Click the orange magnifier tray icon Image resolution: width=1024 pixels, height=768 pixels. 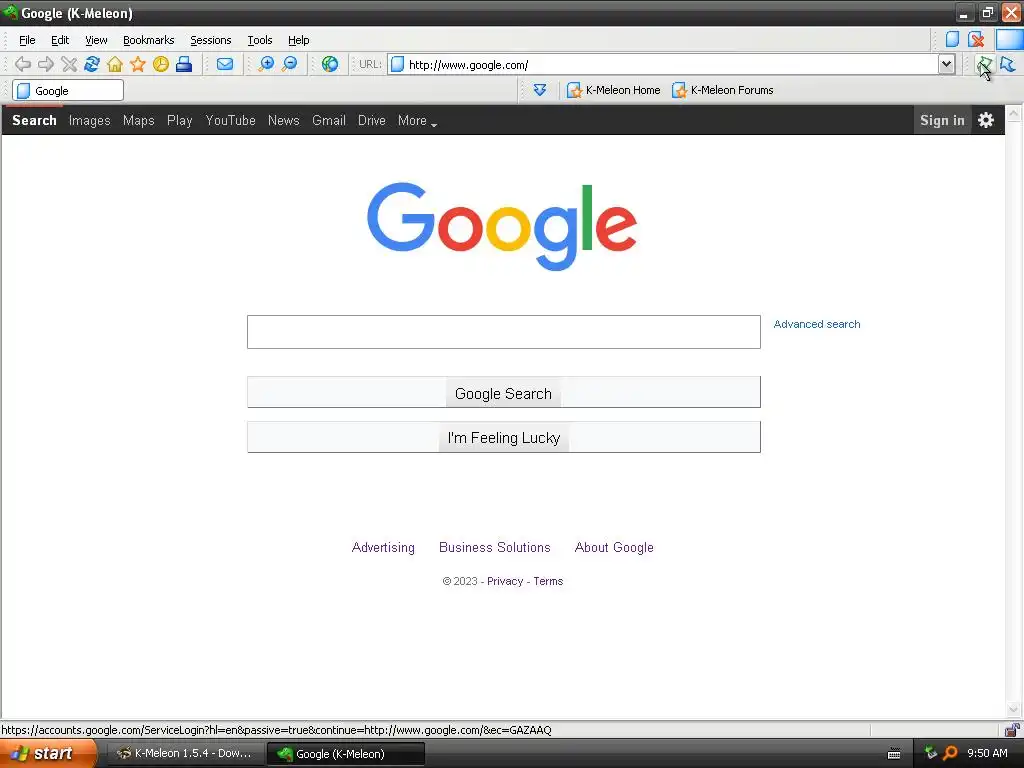(950, 753)
